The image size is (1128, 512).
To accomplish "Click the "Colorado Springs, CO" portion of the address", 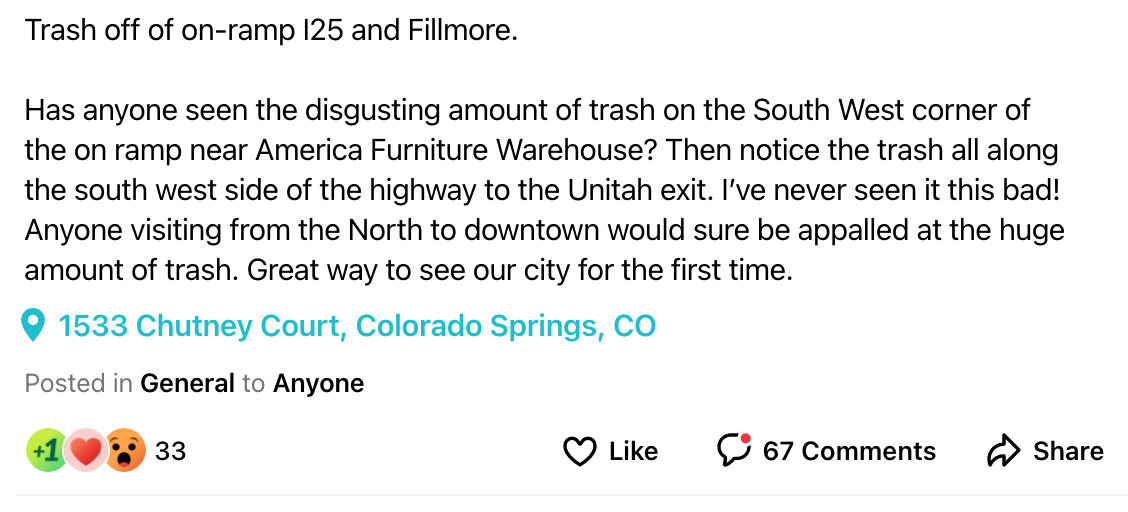I will click(x=506, y=326).
